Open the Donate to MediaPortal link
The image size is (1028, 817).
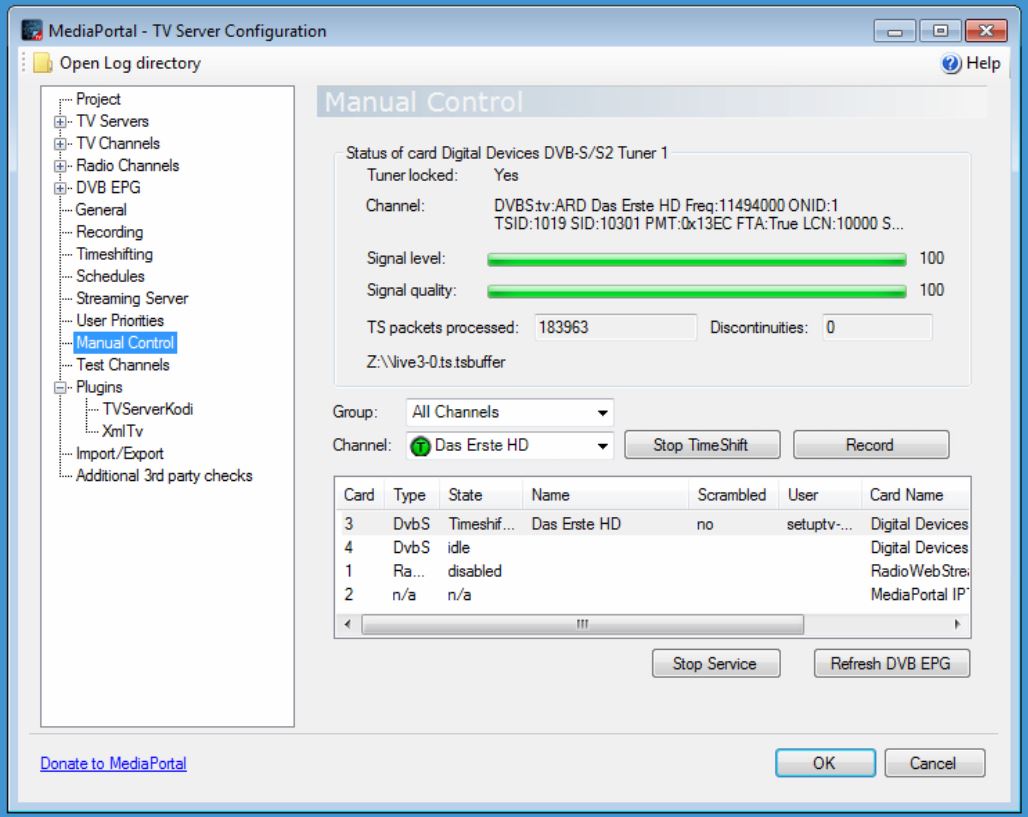113,764
